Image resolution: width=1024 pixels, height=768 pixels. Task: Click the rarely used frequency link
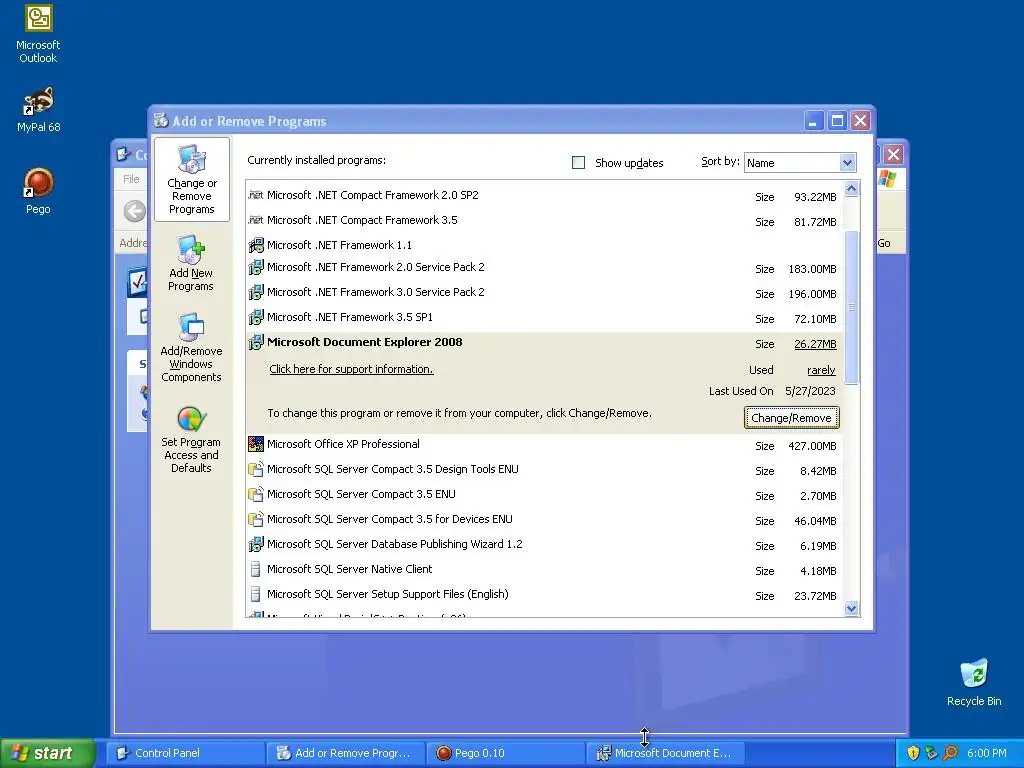click(821, 370)
